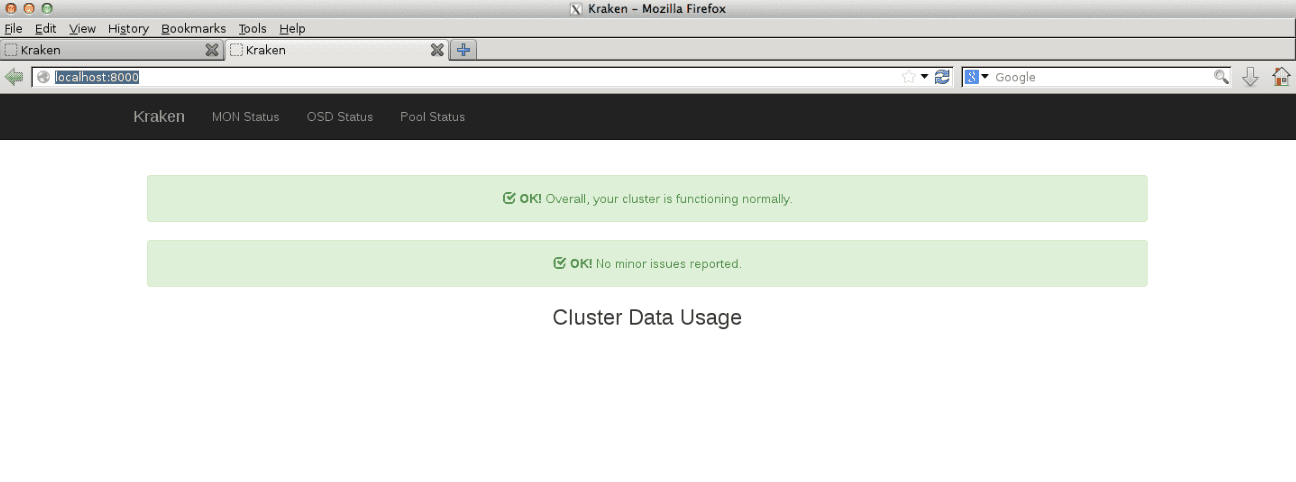Close the second Kraken tab
This screenshot has height=482, width=1296.
pos(437,50)
